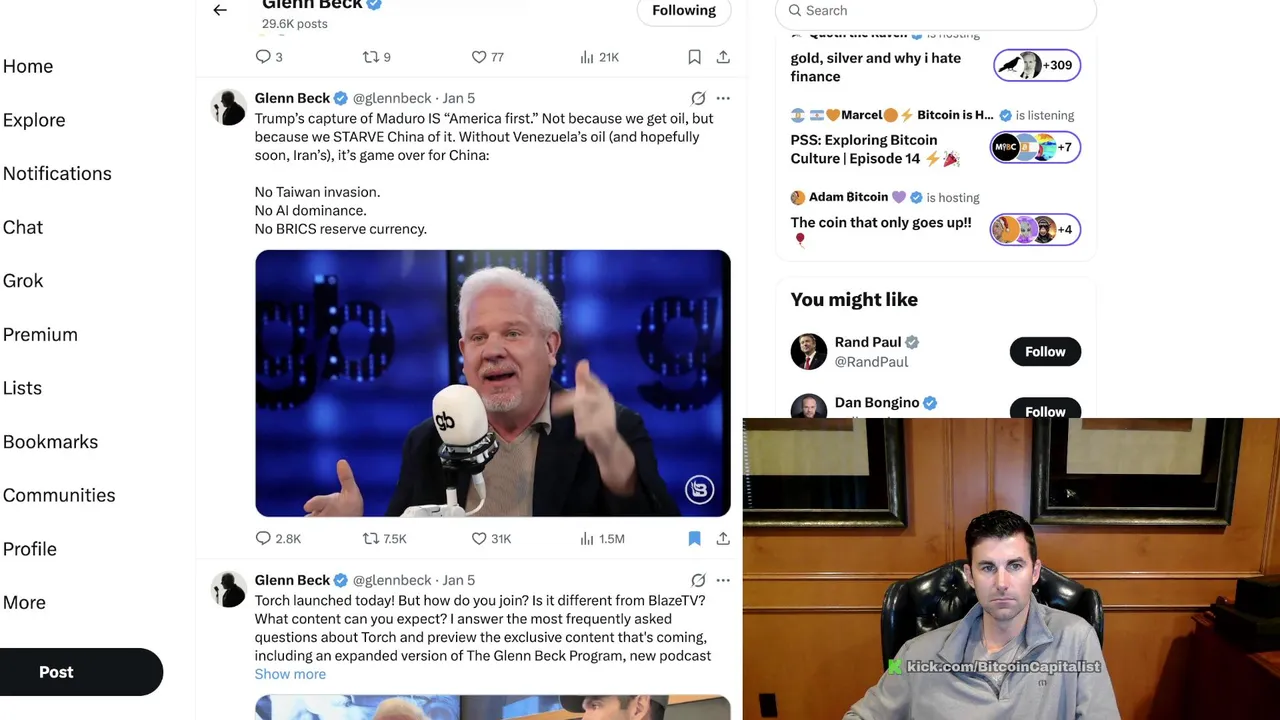Follow Rand Paul
Viewport: 1280px width, 720px height.
click(1045, 351)
